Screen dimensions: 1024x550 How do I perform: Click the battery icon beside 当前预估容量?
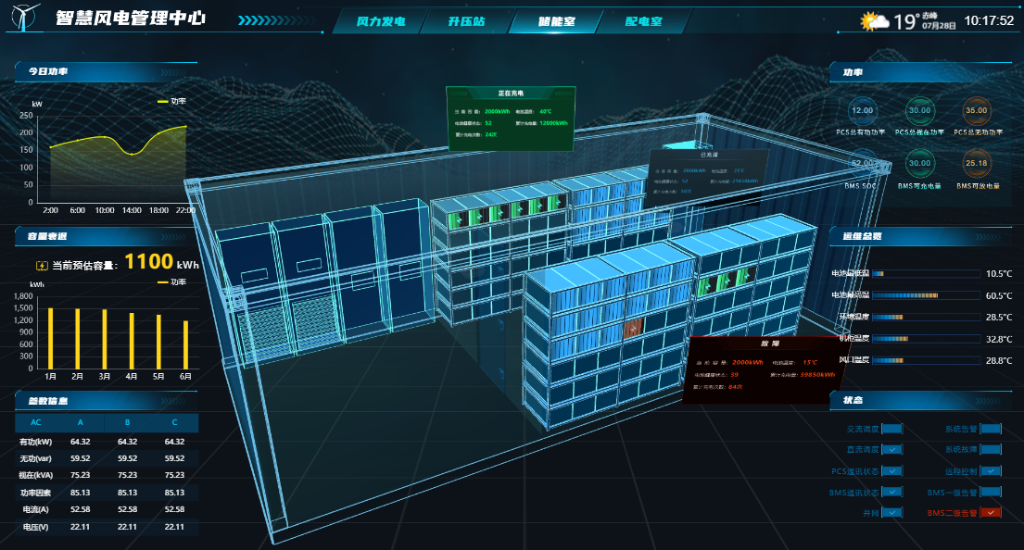pyautogui.click(x=42, y=265)
